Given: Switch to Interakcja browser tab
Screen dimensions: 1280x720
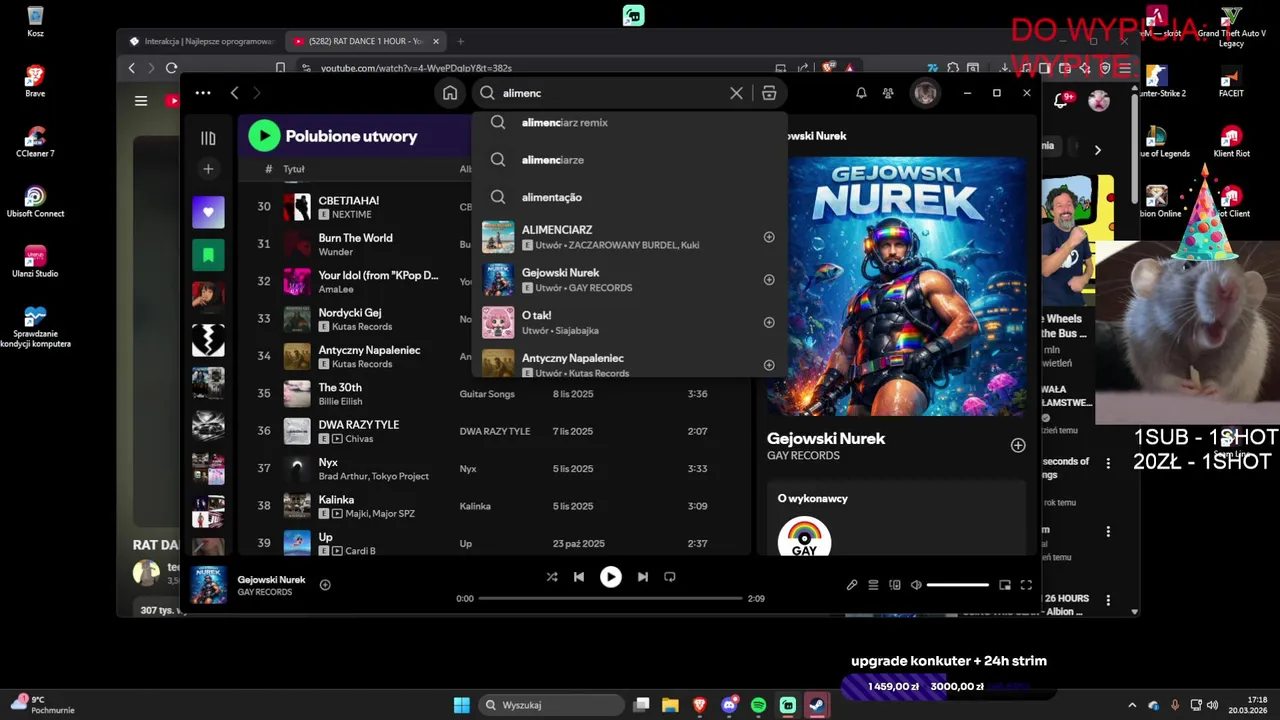Looking at the screenshot, I should 202,41.
